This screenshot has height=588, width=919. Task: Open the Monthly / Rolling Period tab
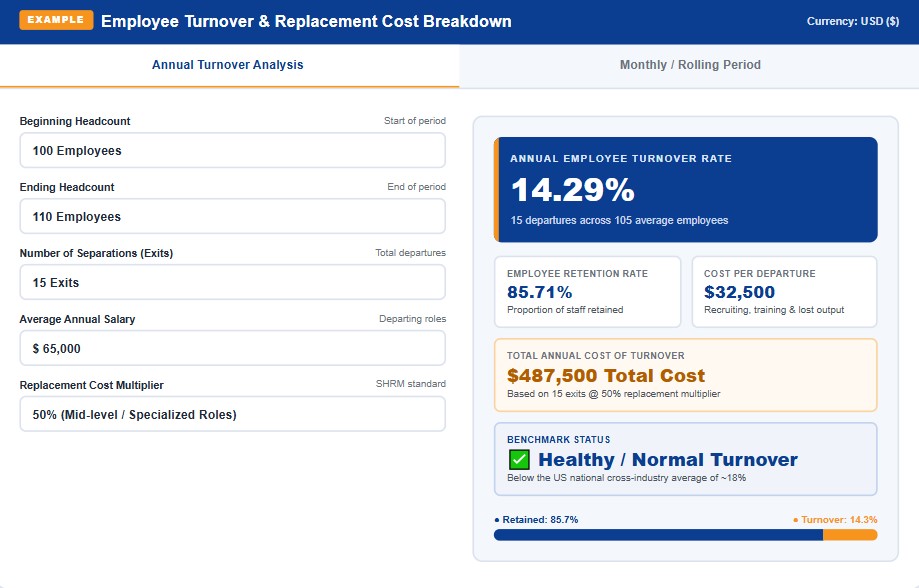690,65
